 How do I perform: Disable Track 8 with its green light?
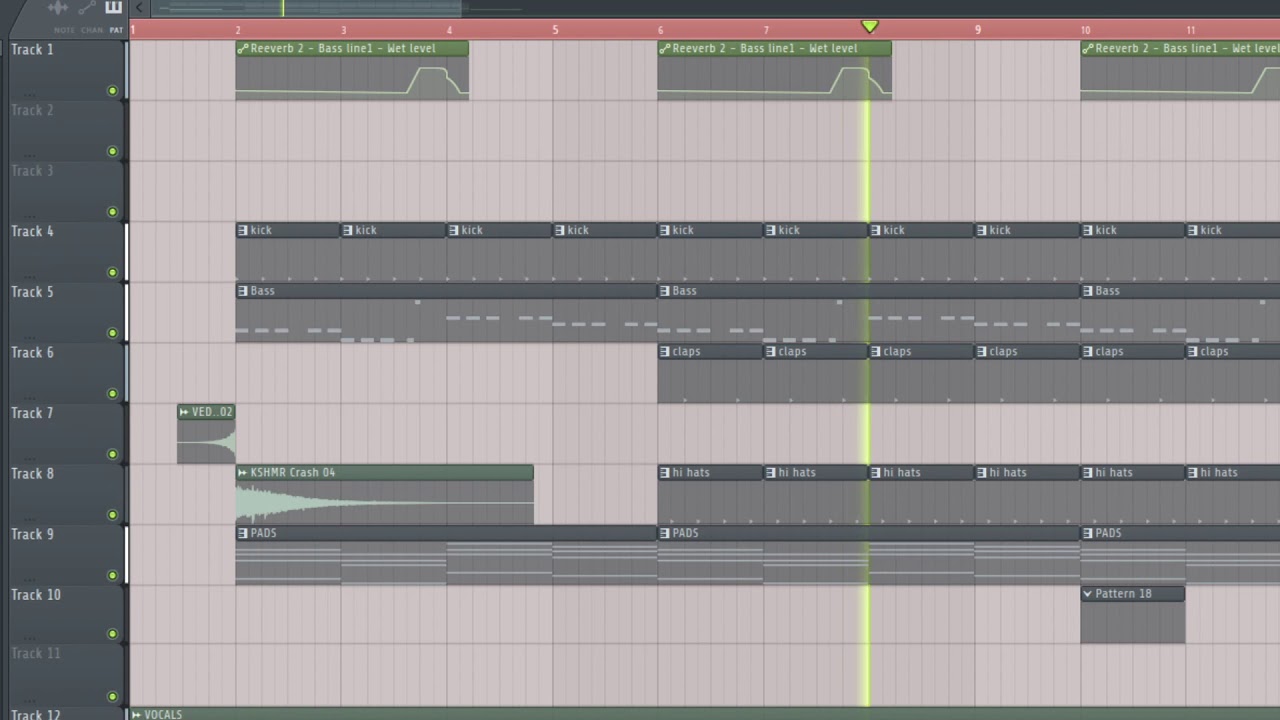(112, 515)
